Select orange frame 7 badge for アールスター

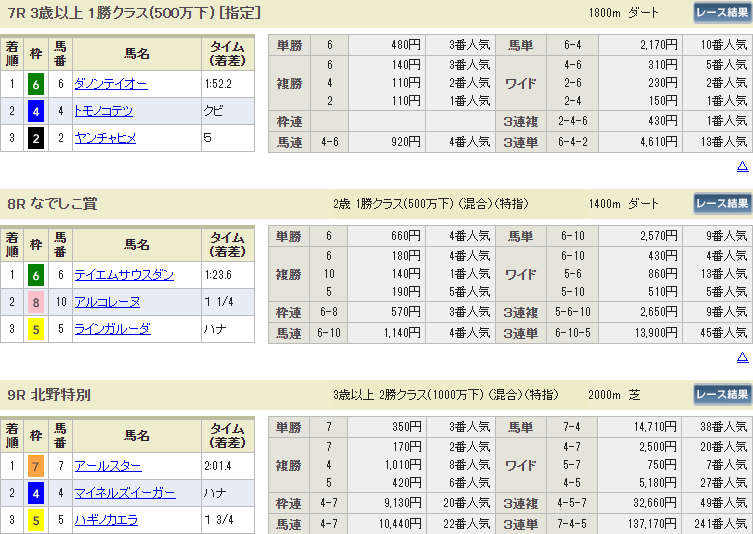coord(36,466)
